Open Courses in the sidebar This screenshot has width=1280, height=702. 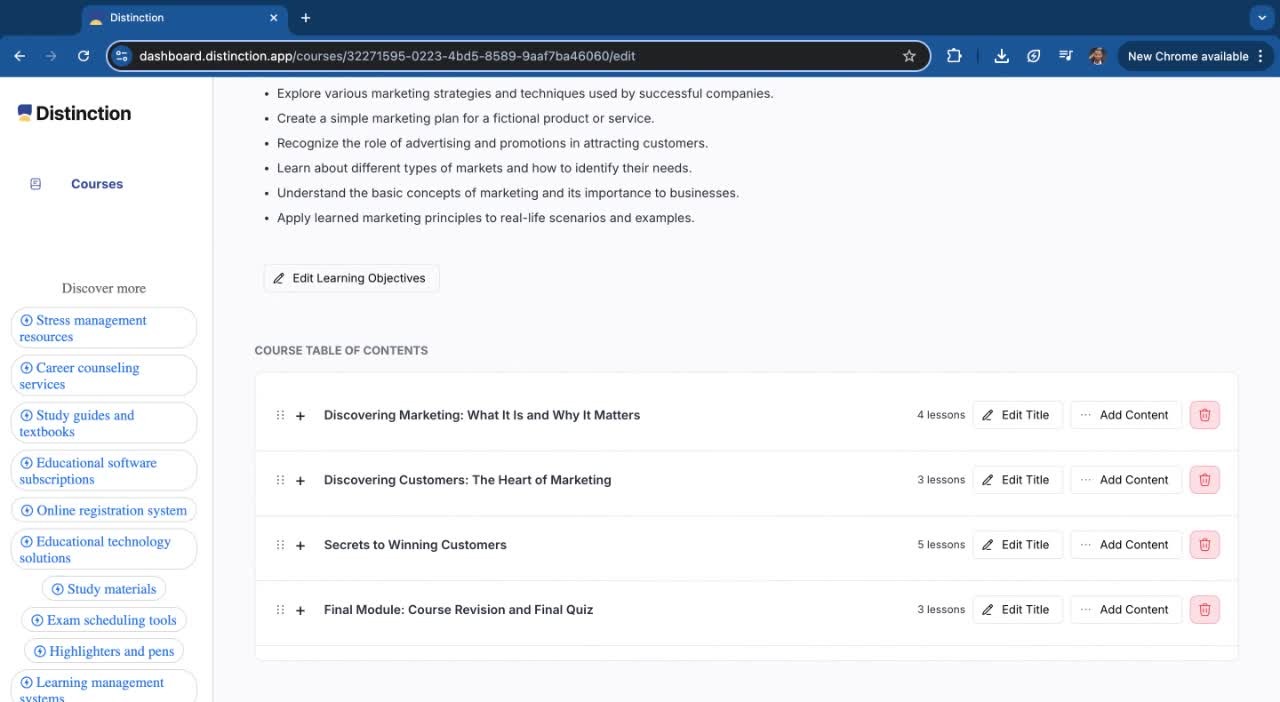pyautogui.click(x=96, y=184)
